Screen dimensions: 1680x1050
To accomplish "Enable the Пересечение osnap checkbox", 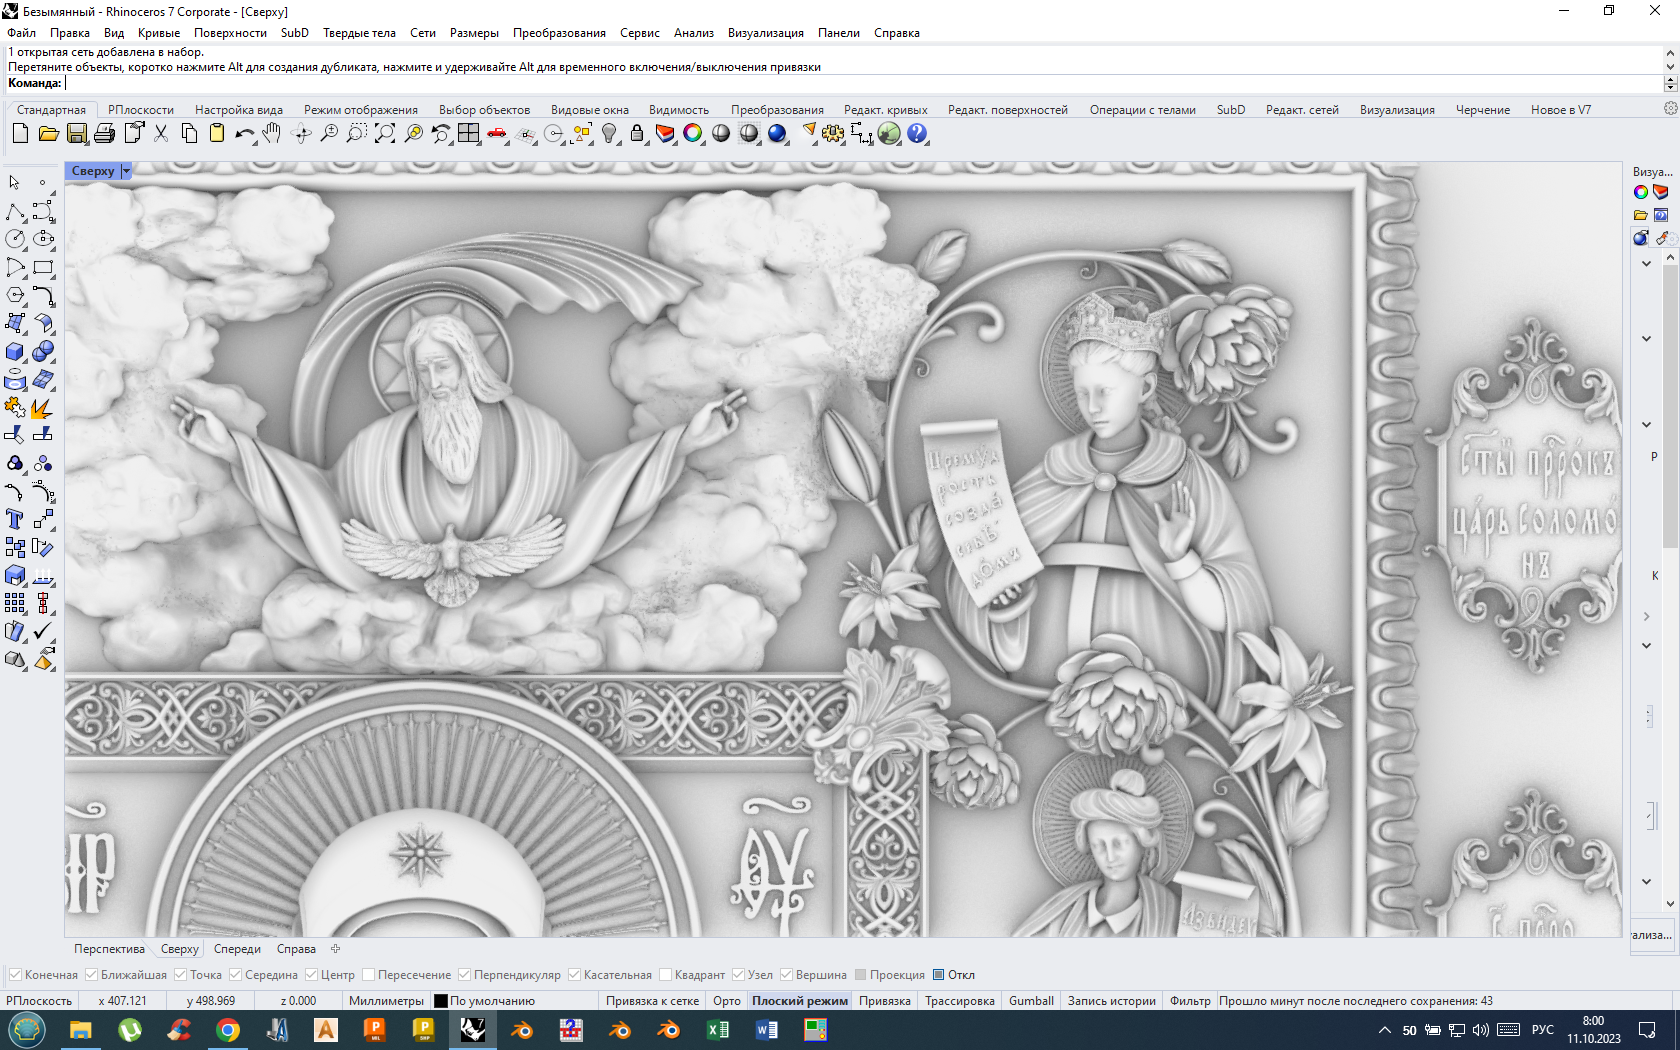I will click(x=368, y=975).
